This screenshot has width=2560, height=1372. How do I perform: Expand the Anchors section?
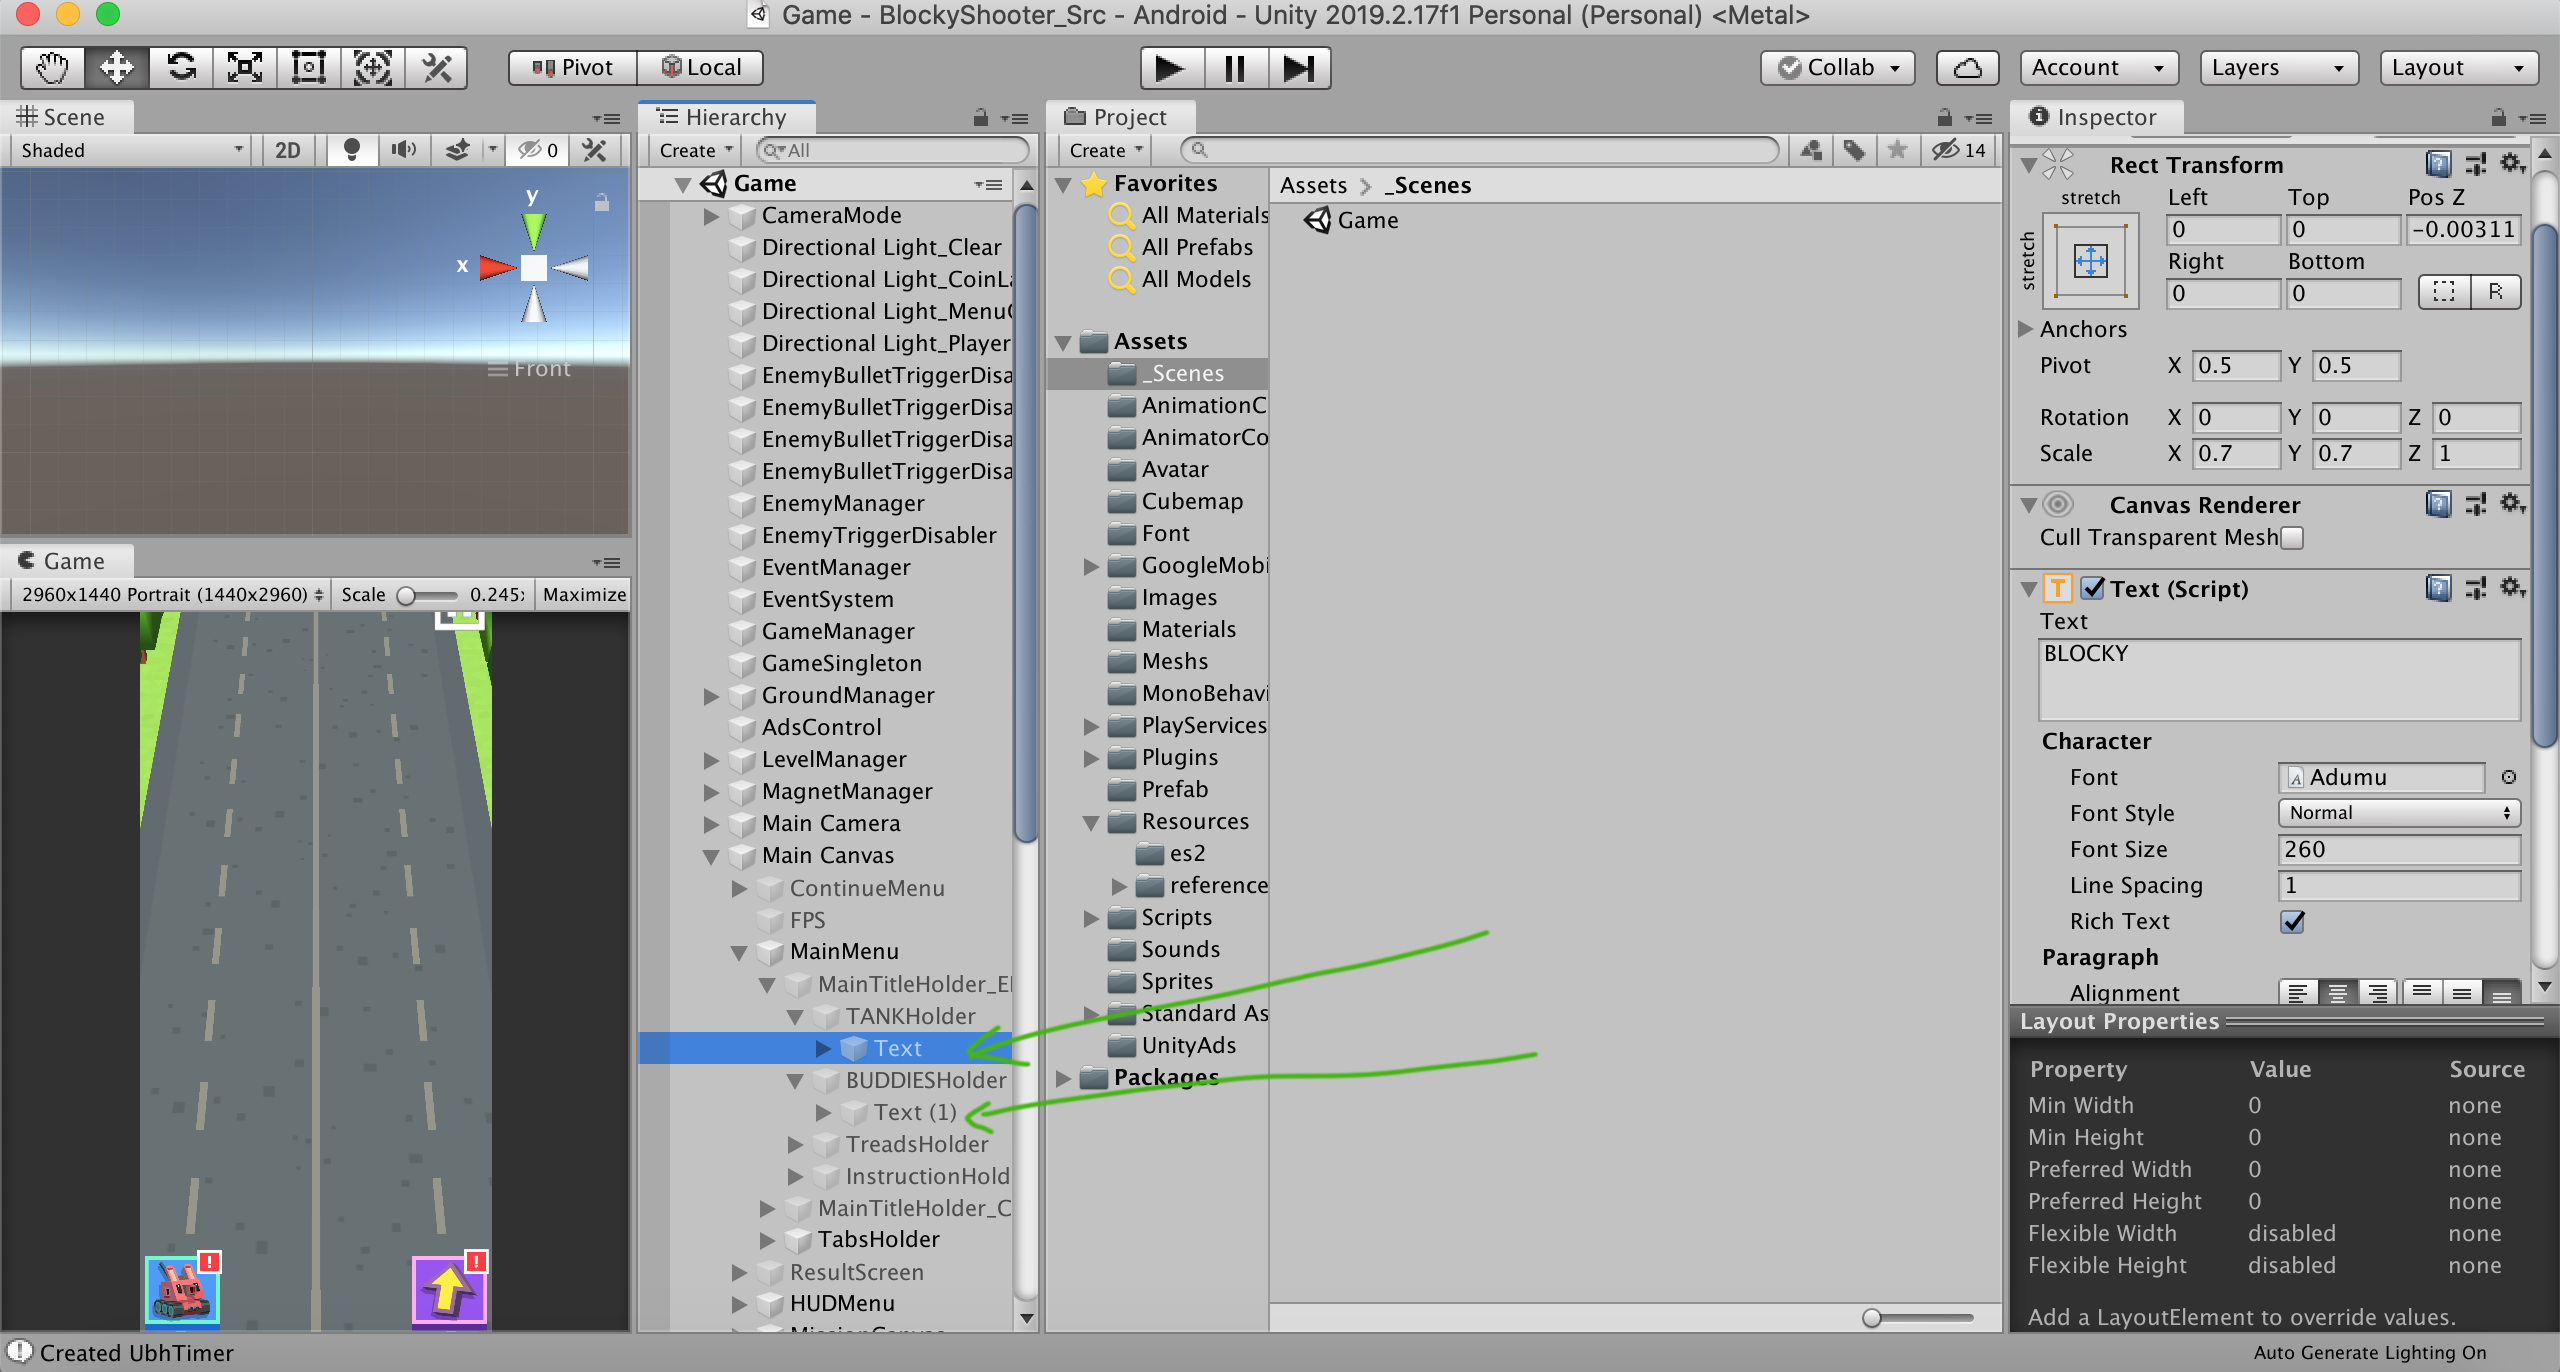tap(2026, 329)
